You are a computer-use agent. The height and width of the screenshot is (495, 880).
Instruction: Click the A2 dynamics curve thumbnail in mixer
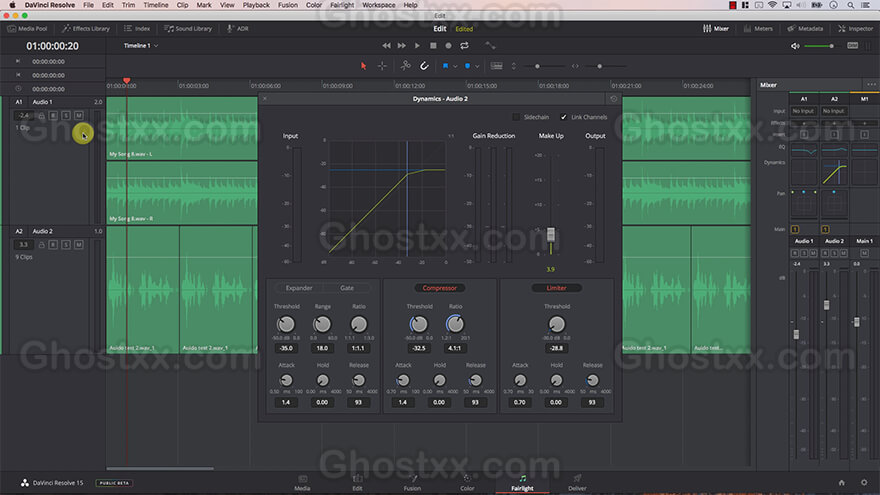coord(834,172)
